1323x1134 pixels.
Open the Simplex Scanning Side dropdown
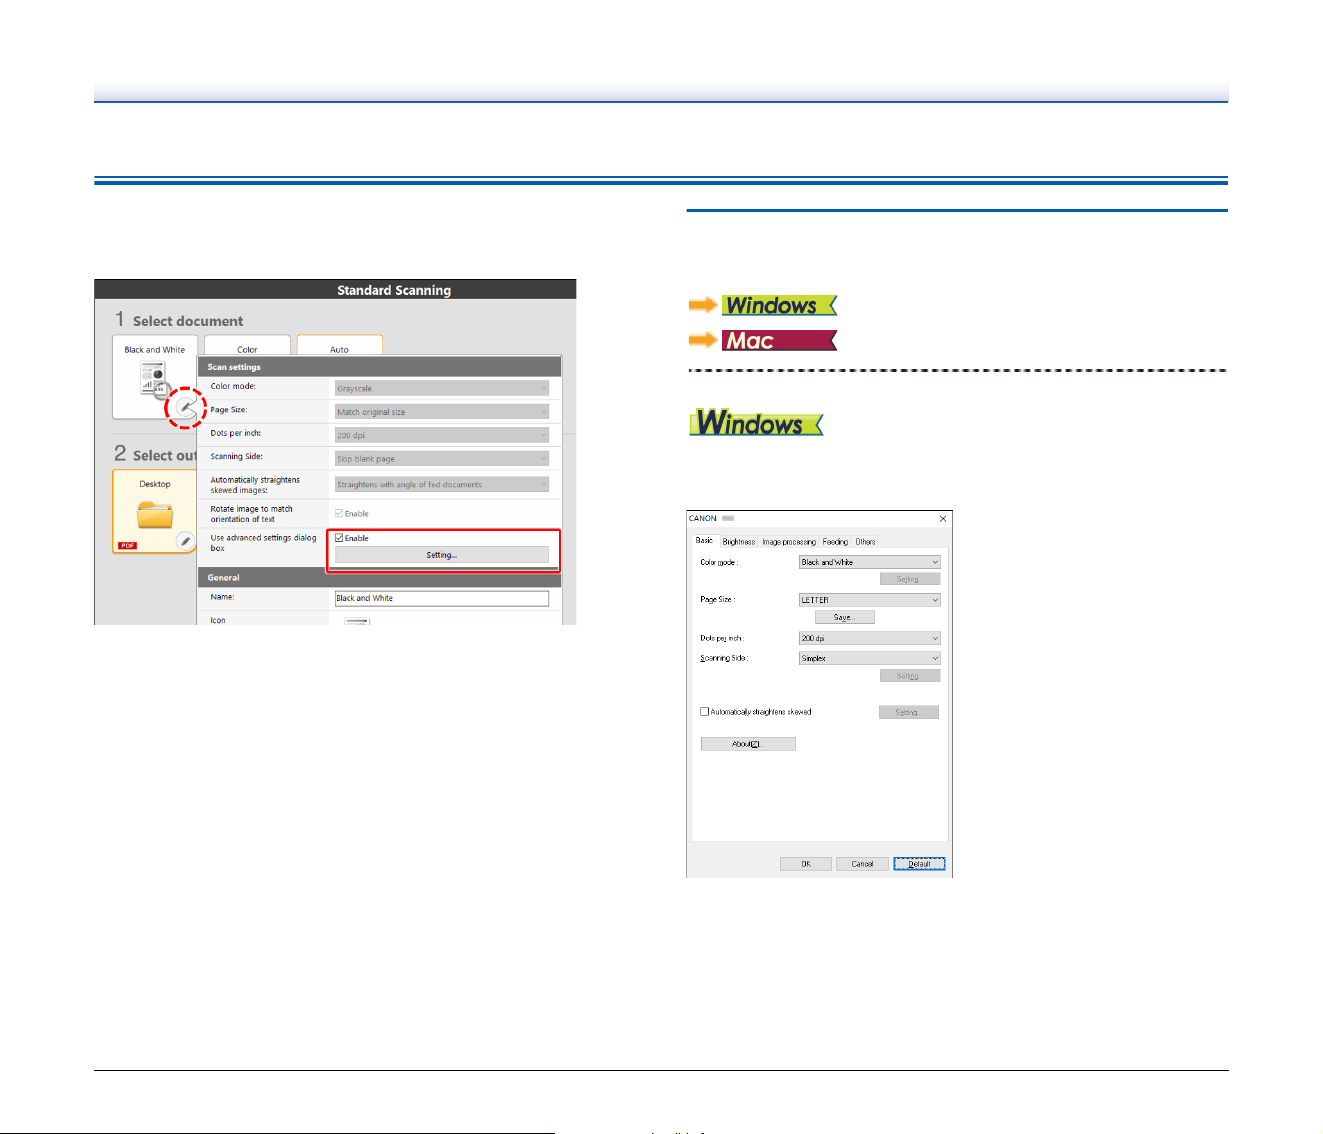pos(870,658)
